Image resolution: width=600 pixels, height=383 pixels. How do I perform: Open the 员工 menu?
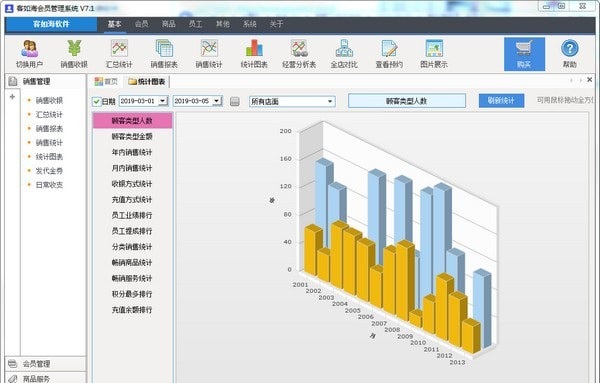[x=195, y=24]
